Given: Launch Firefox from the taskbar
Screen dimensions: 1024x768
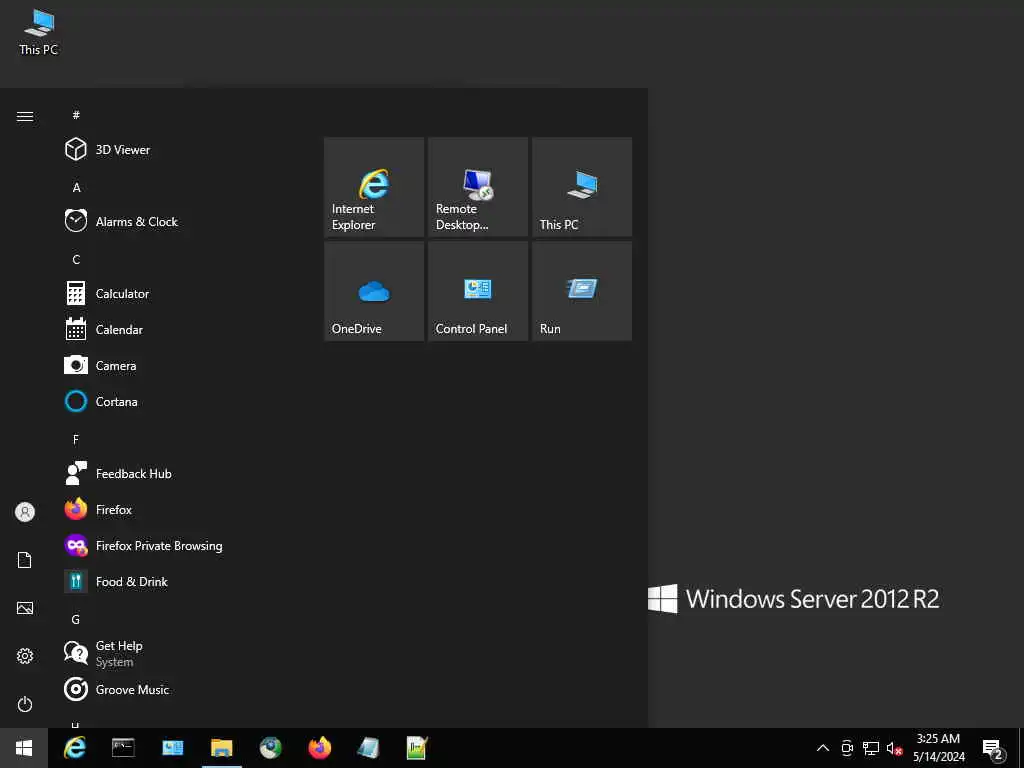Looking at the screenshot, I should (319, 748).
